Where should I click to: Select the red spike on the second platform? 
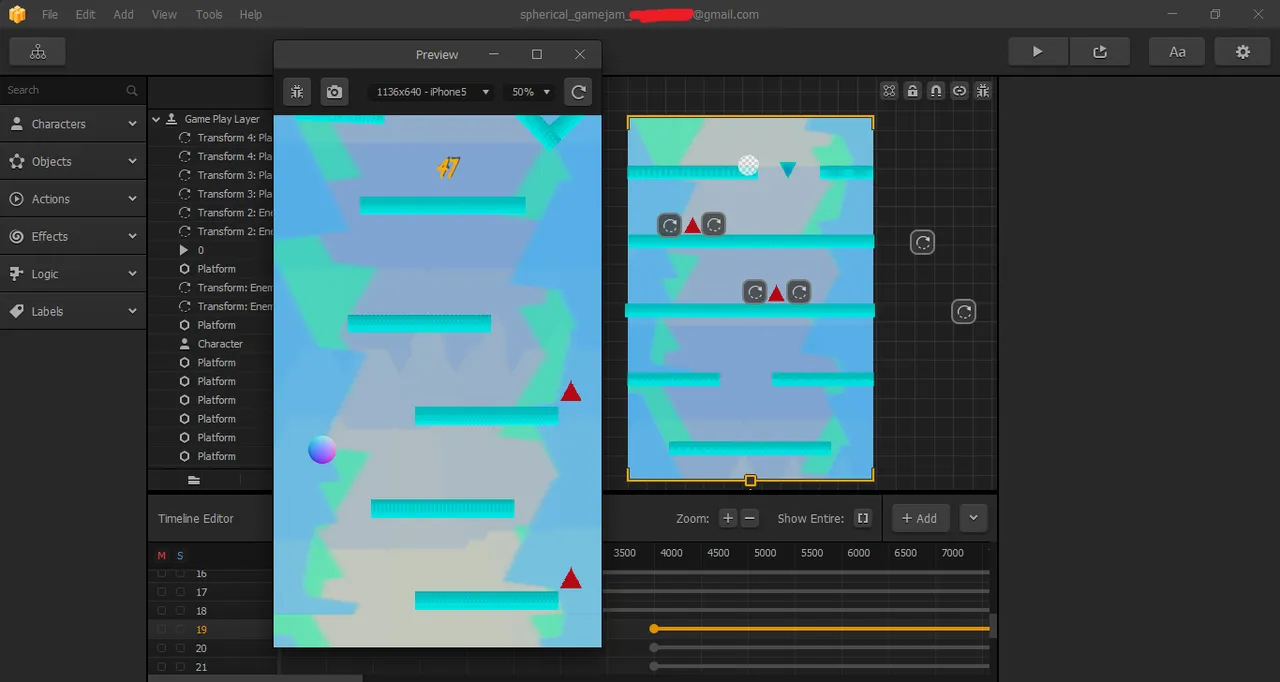point(692,225)
